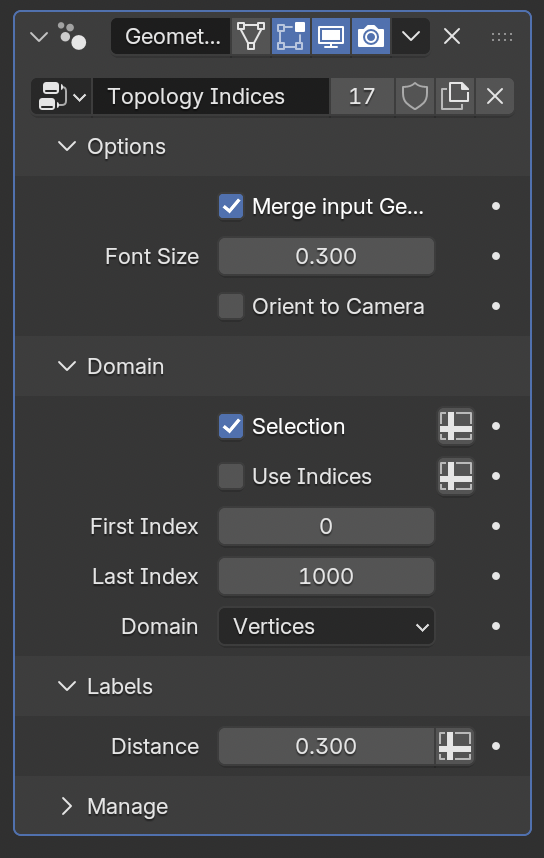The image size is (544, 858).
Task: Click the fake user shield icon
Action: 414,97
